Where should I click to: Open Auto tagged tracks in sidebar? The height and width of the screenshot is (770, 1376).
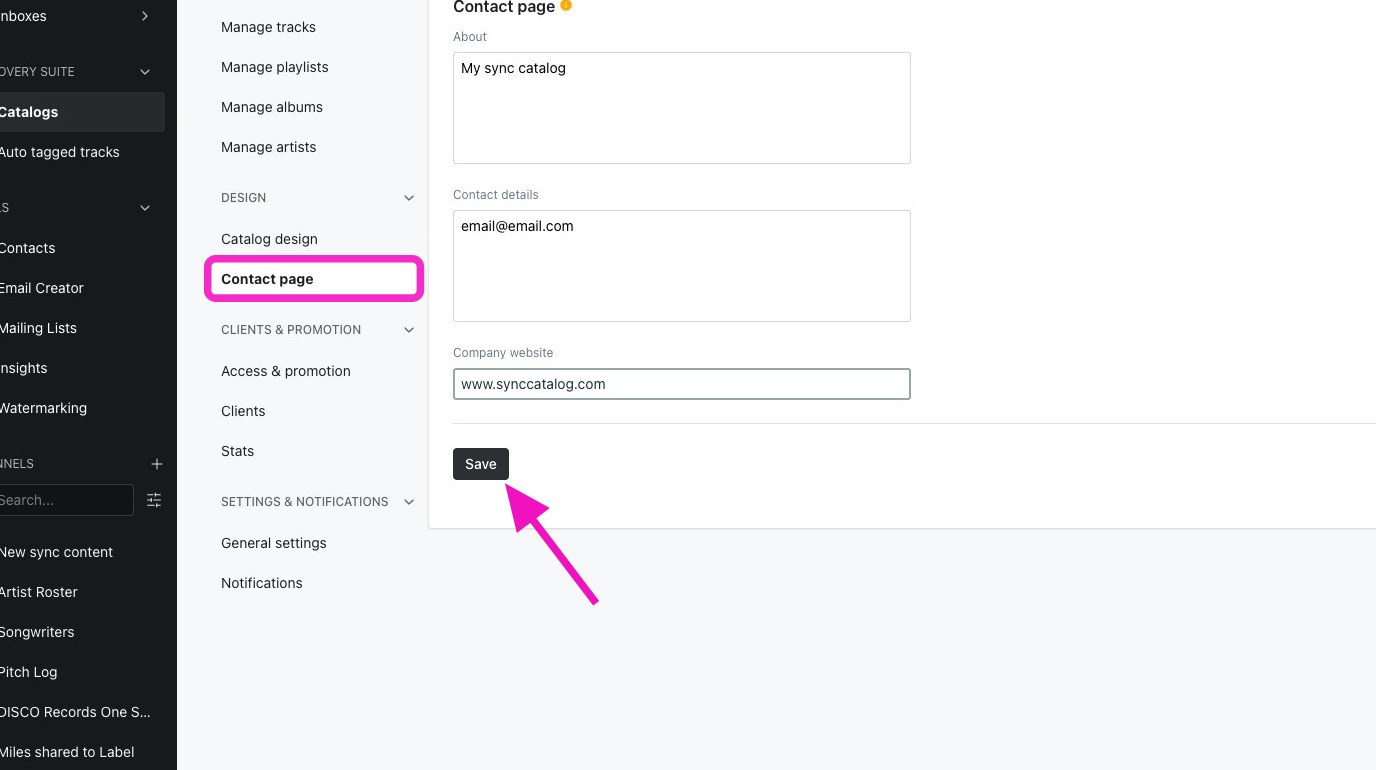pos(59,152)
